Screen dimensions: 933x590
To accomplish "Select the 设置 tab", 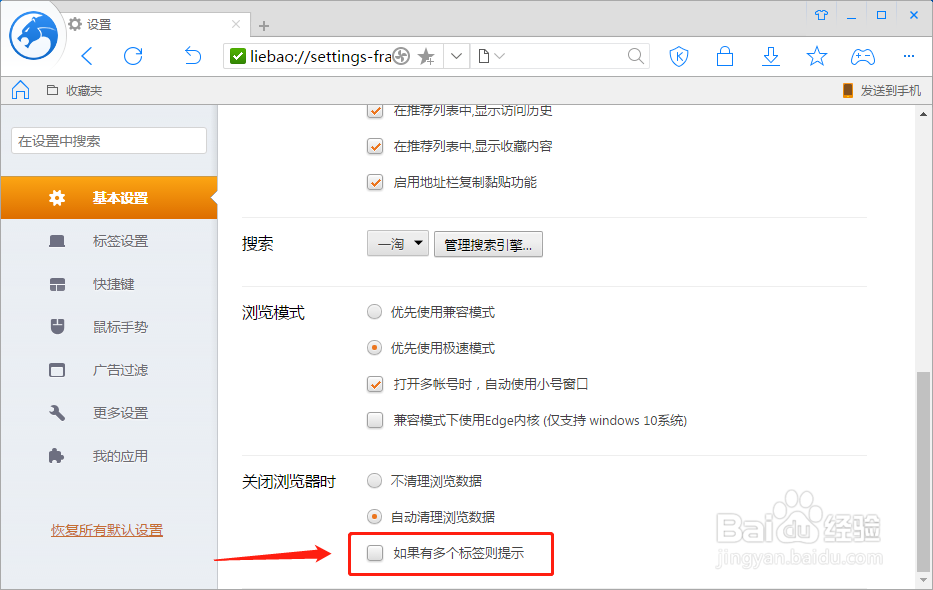I will click(x=155, y=24).
